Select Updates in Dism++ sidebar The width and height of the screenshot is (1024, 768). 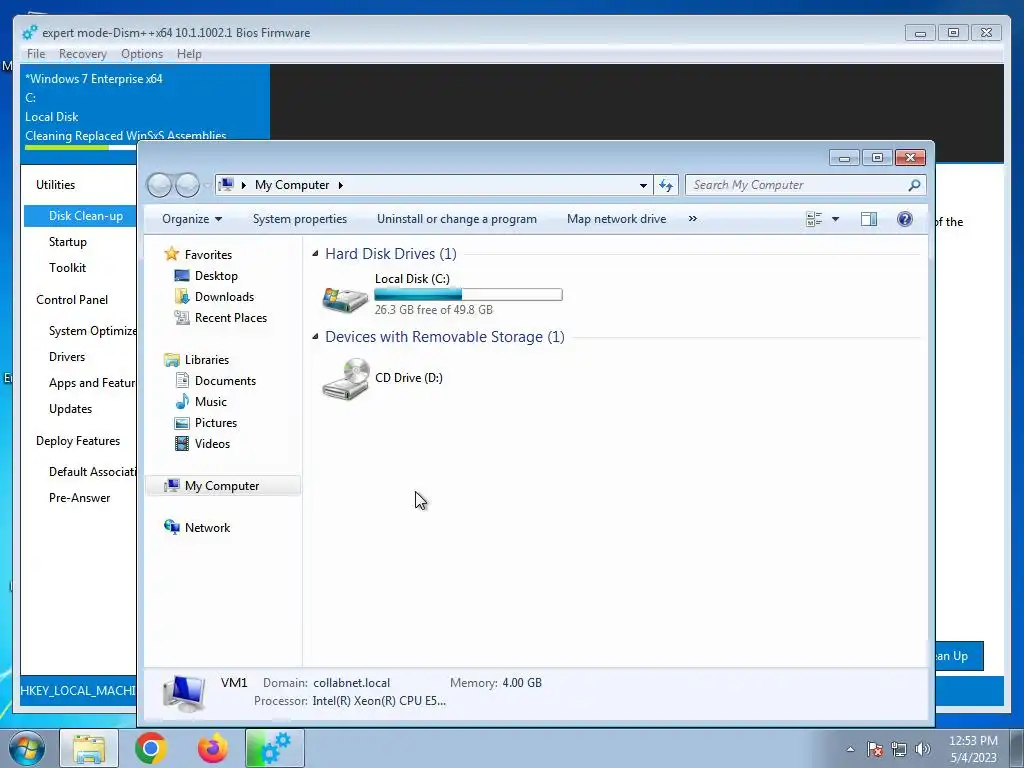coord(71,409)
